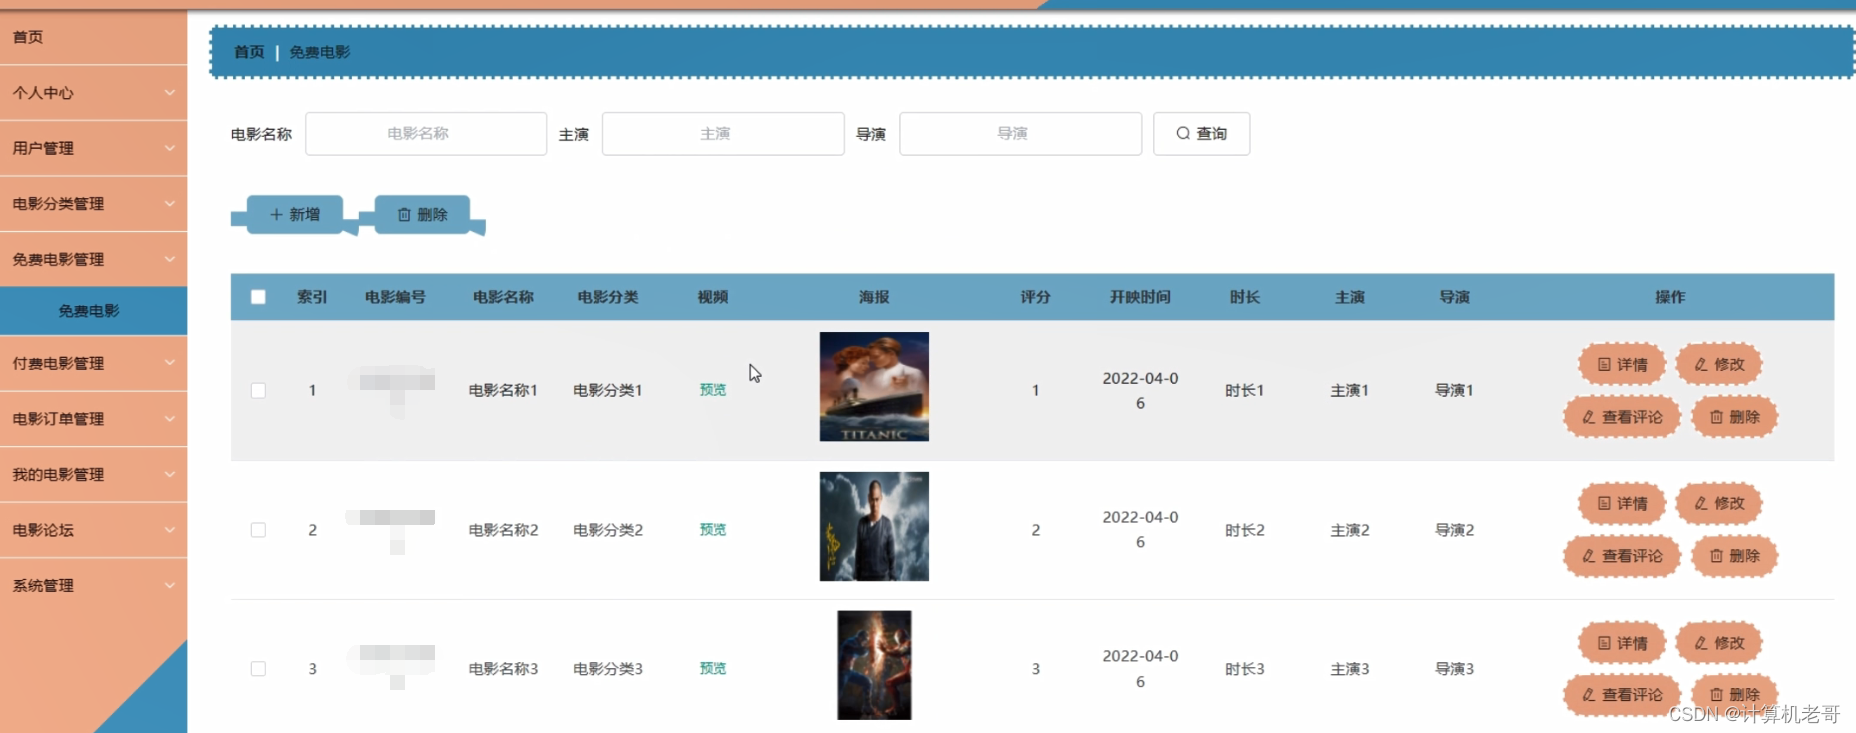Click the 免费电影 breadcrumb text

tap(320, 52)
